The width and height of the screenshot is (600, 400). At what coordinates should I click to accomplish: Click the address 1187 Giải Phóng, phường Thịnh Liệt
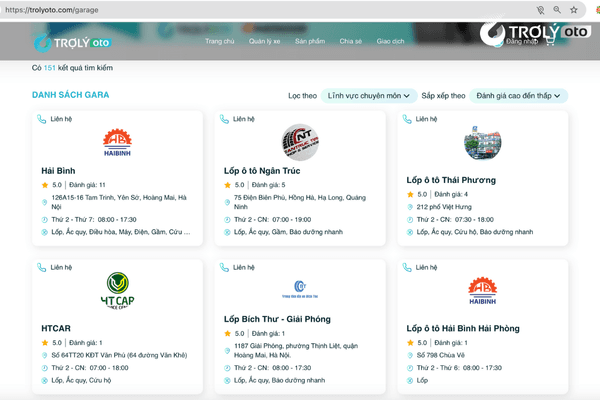point(296,351)
